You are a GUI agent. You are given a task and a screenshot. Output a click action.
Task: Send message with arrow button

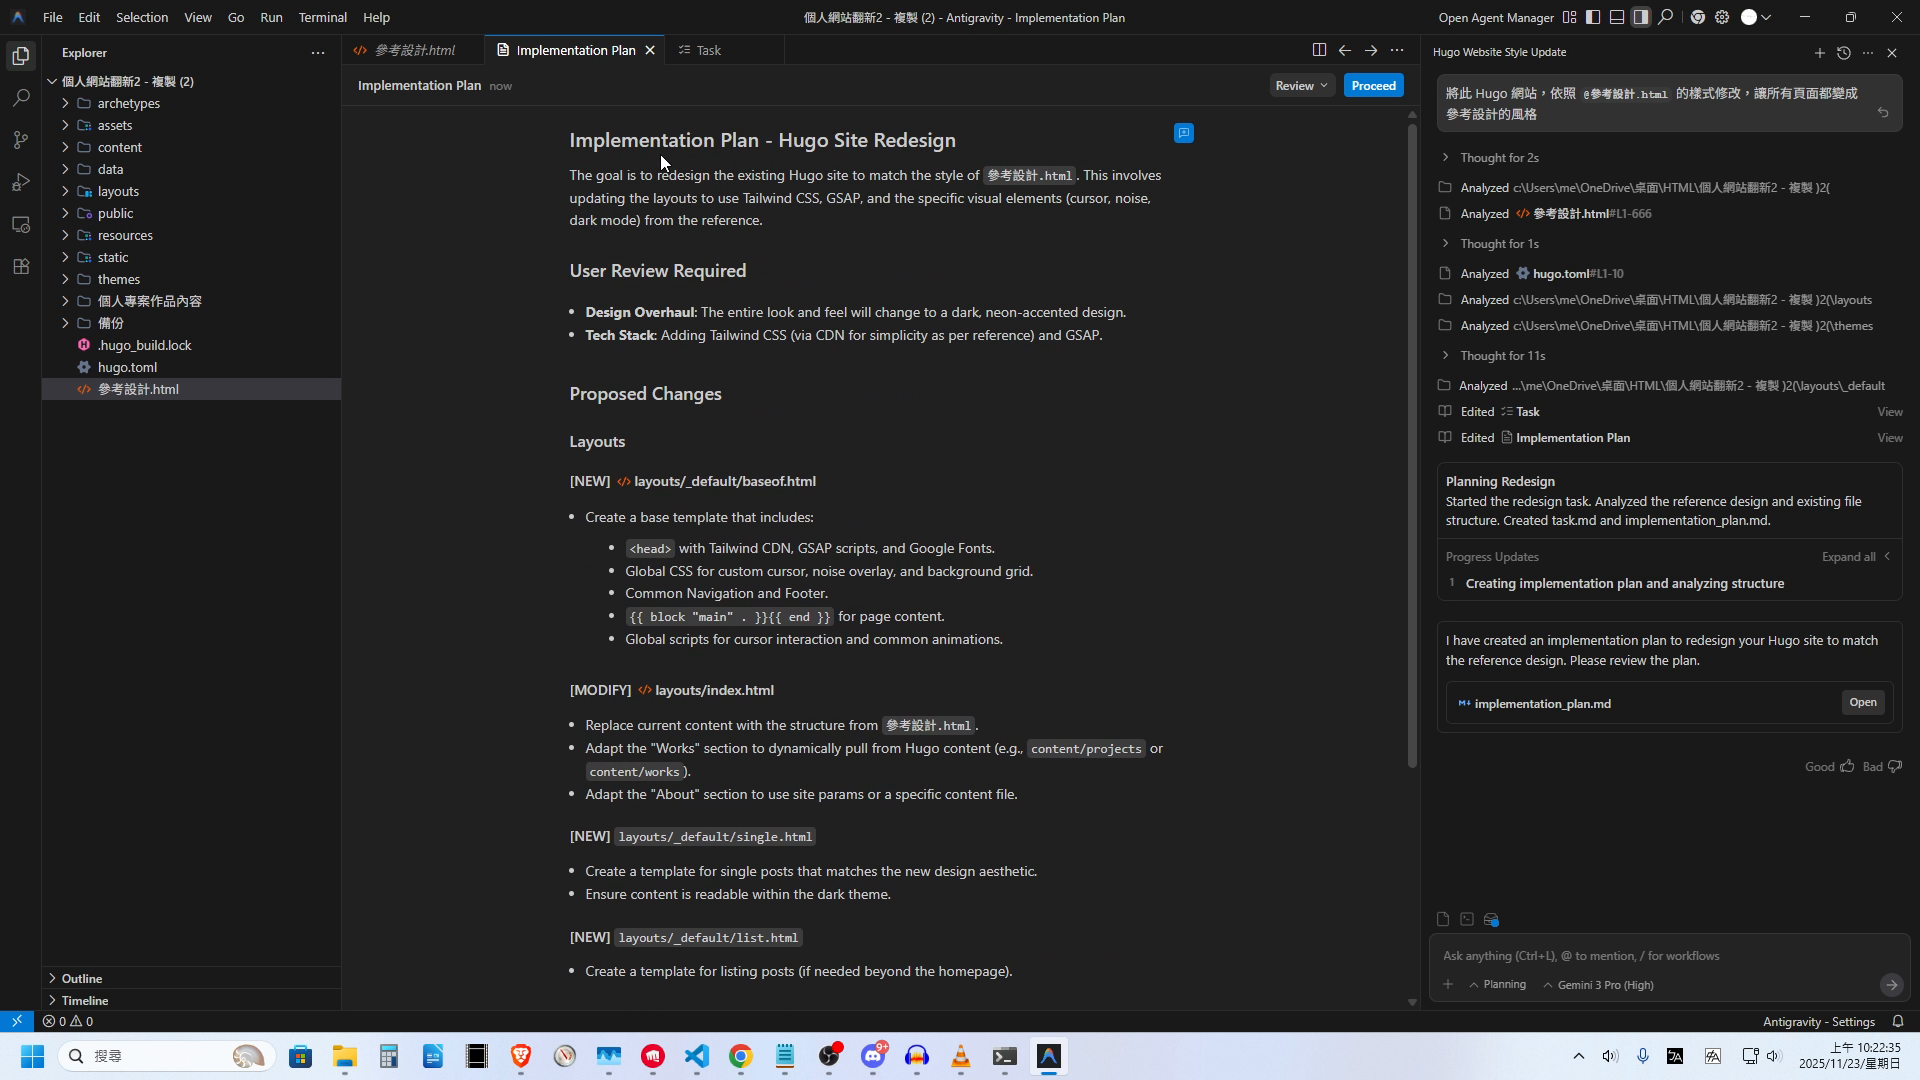pos(1891,985)
